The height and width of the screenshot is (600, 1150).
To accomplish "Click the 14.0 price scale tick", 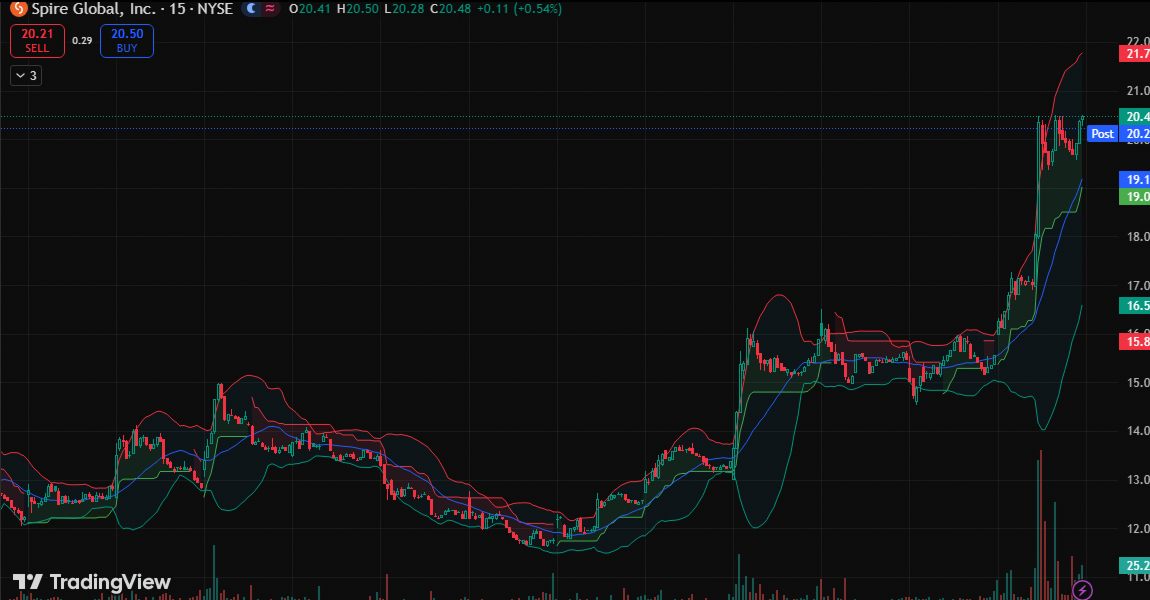I will 1138,431.
